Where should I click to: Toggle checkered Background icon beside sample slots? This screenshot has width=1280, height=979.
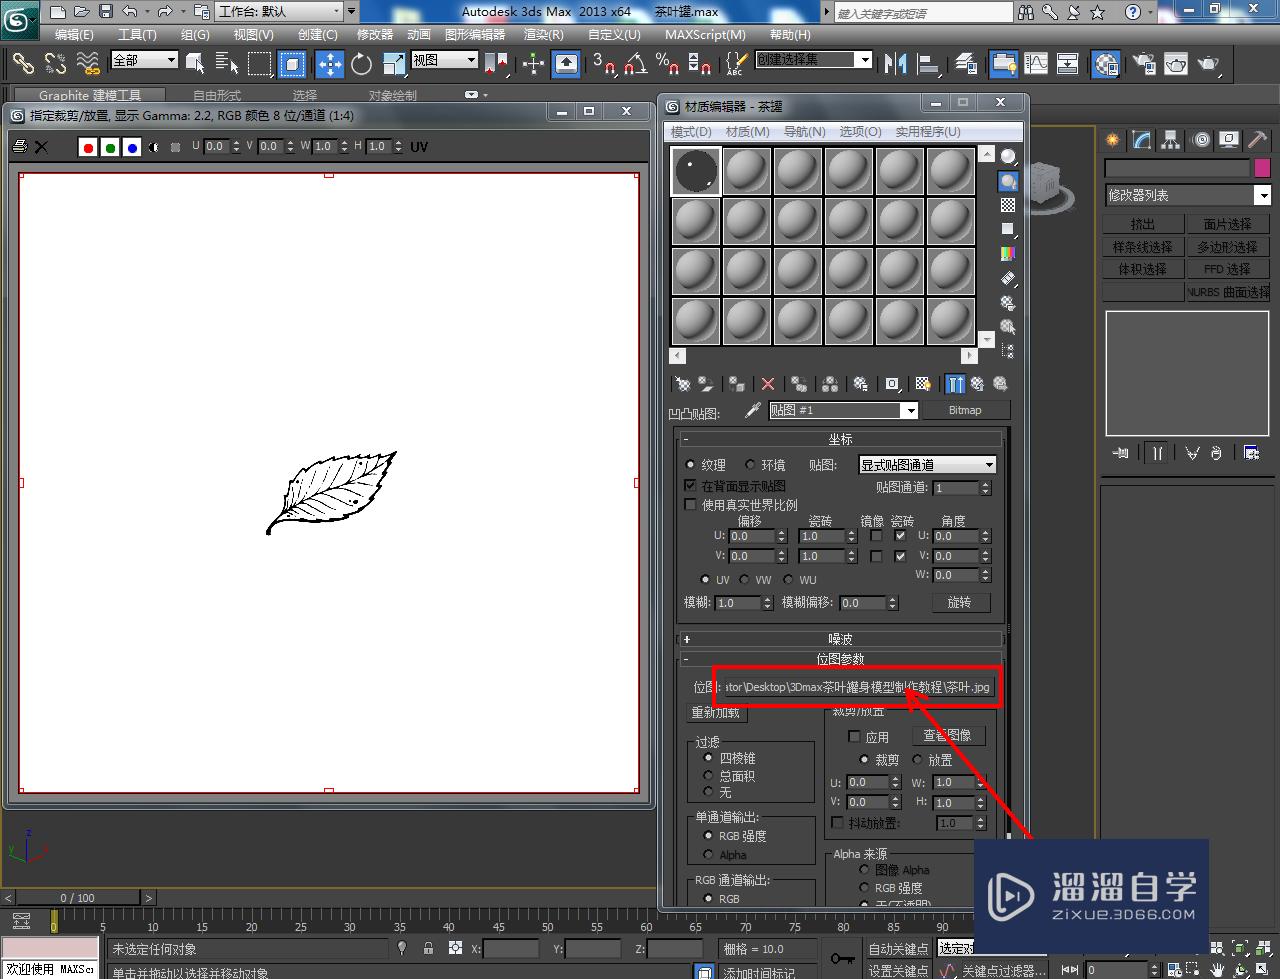tap(1008, 205)
